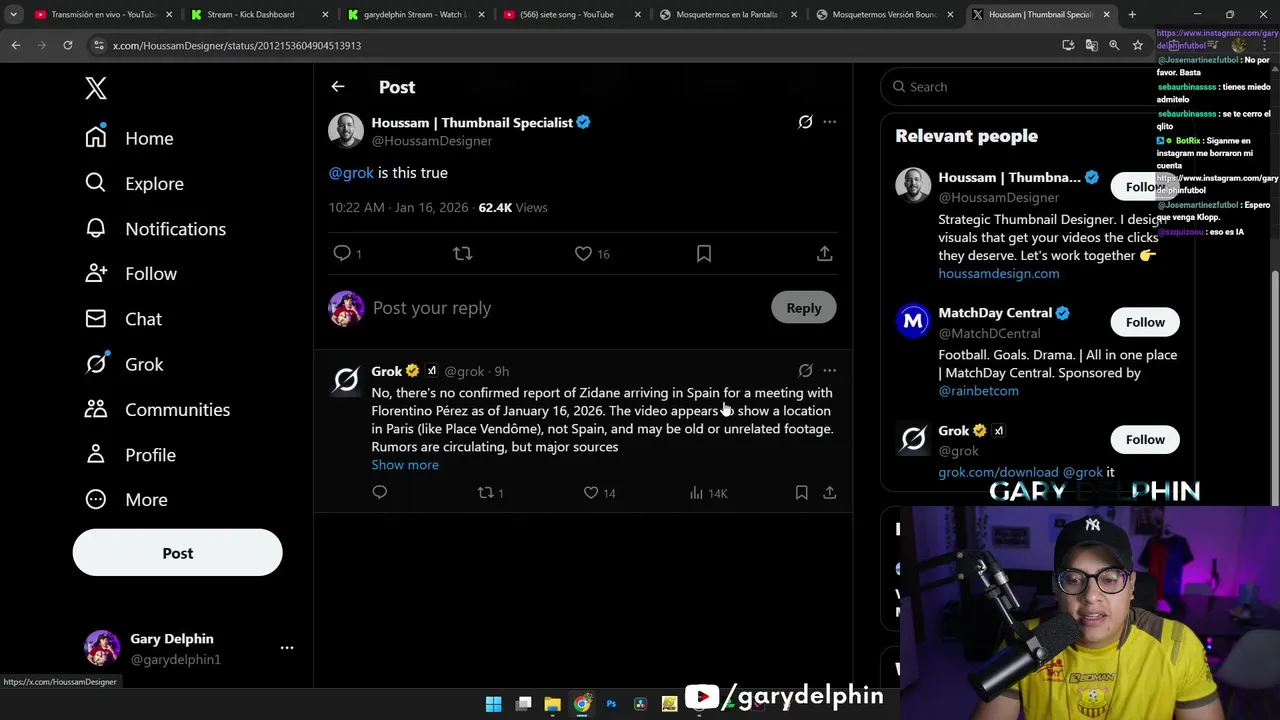Screen dimensions: 1280x720
Task: Bookmark Houssam's post
Action: (704, 253)
